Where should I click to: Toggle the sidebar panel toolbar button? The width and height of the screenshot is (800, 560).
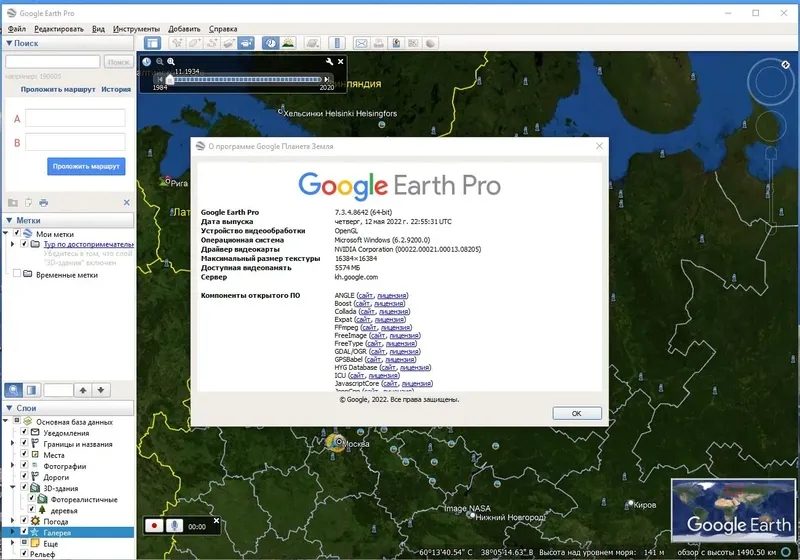(152, 43)
